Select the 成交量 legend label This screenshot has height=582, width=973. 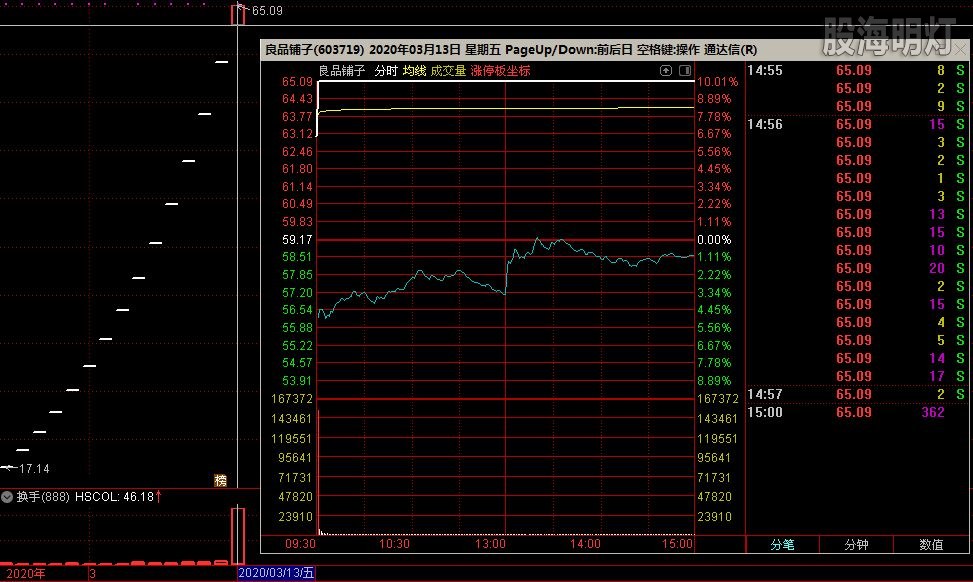pyautogui.click(x=448, y=71)
